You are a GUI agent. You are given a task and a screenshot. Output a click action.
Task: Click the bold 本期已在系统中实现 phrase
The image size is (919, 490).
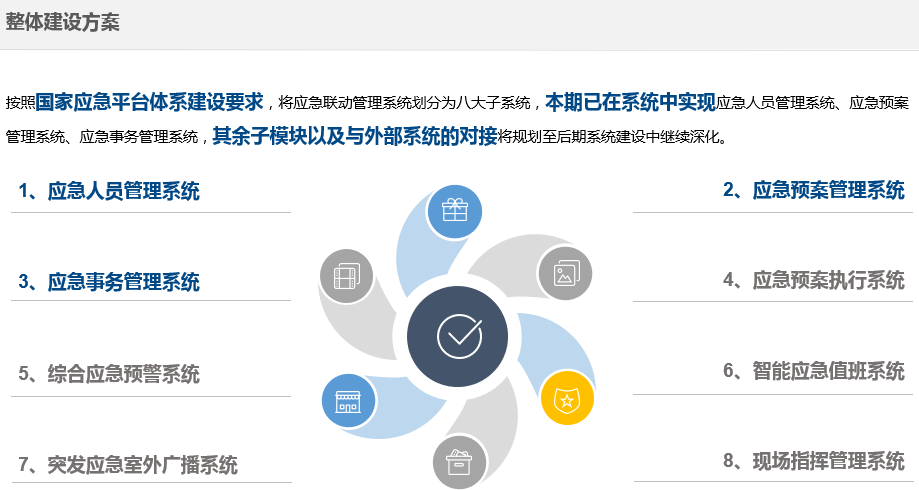coord(631,102)
